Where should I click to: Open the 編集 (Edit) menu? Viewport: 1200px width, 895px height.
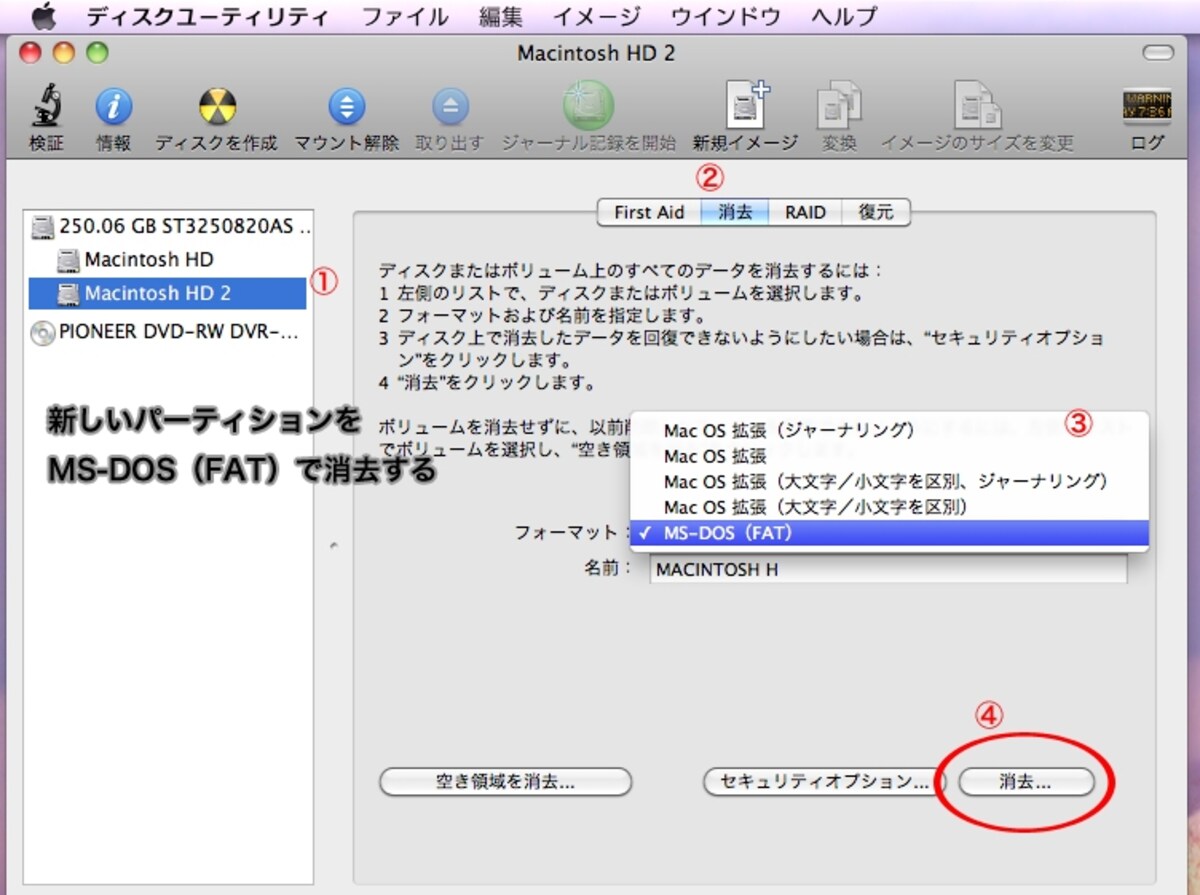click(501, 16)
